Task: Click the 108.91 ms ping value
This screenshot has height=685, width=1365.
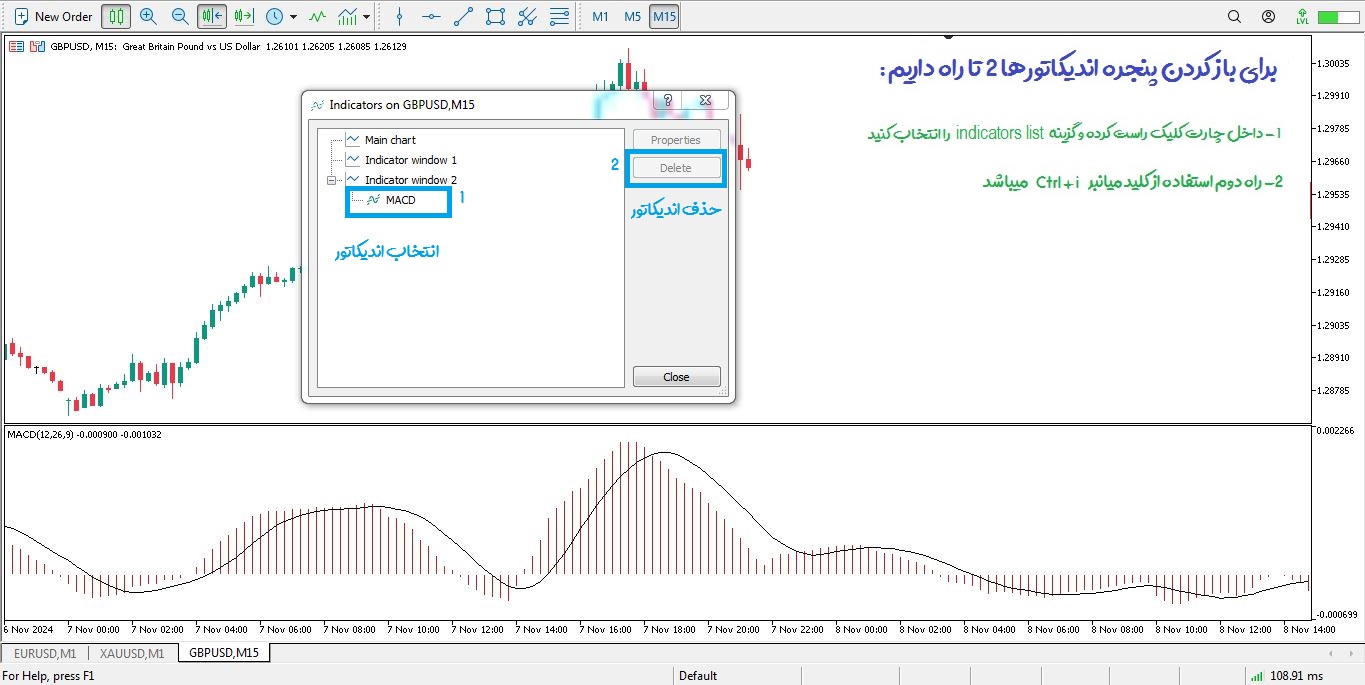Action: (1296, 676)
